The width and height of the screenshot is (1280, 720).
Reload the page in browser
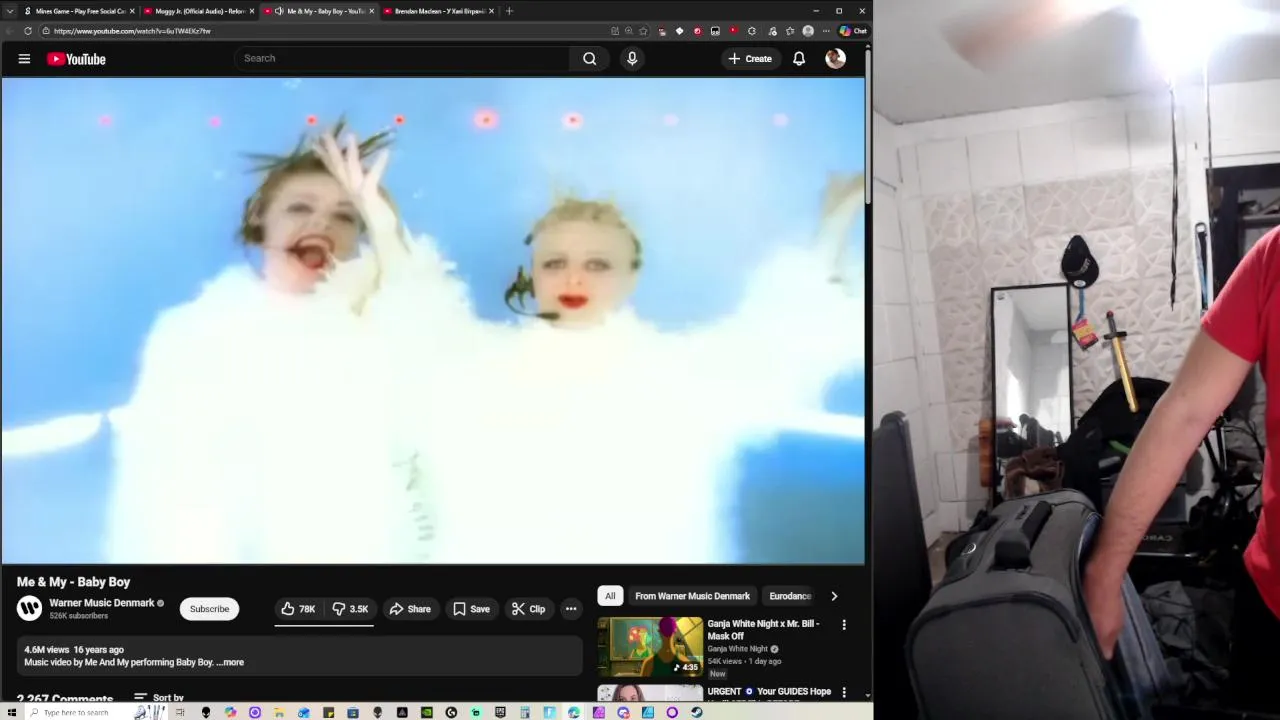click(x=27, y=31)
